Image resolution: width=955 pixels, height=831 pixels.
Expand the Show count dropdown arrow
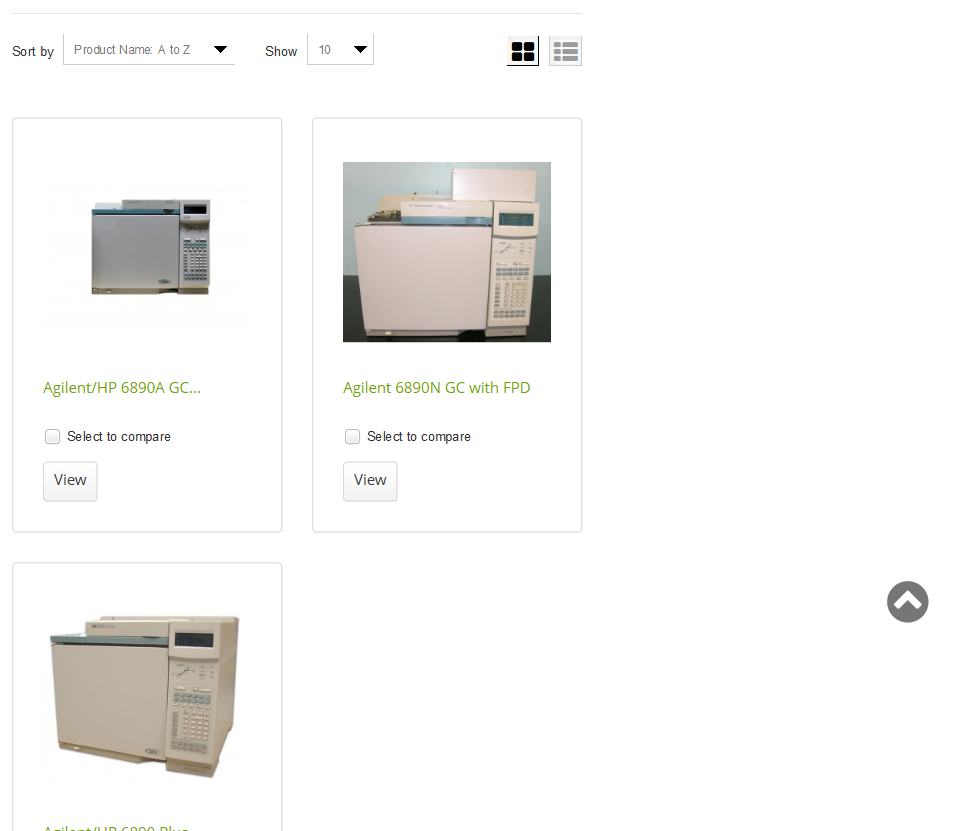361,49
